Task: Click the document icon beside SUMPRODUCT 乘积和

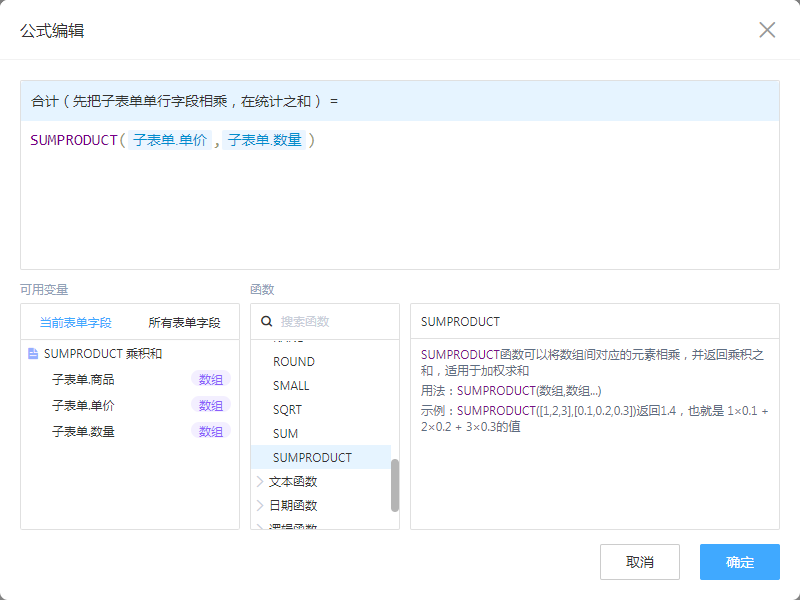Action: click(x=33, y=354)
